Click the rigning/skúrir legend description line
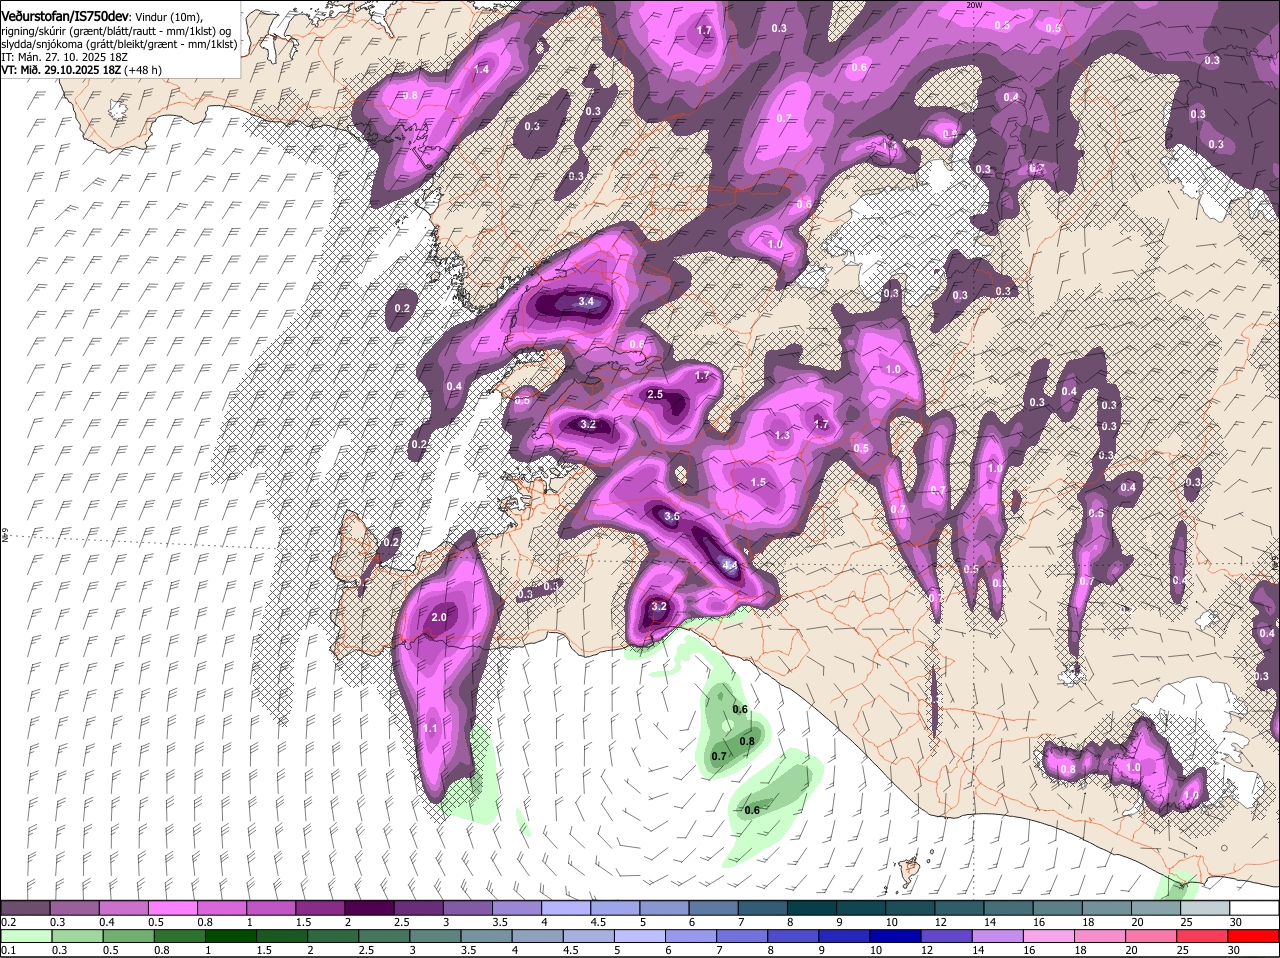Image resolution: width=1280 pixels, height=958 pixels. click(x=116, y=31)
